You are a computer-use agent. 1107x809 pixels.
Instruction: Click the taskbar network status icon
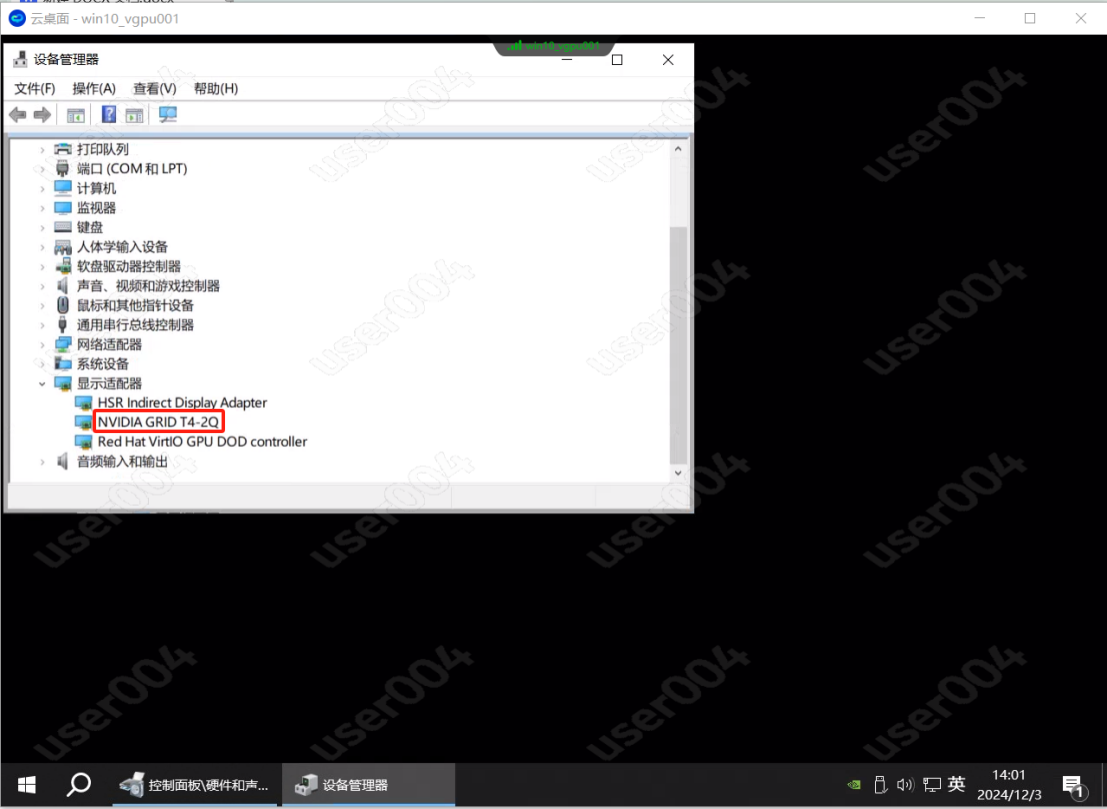pos(932,784)
